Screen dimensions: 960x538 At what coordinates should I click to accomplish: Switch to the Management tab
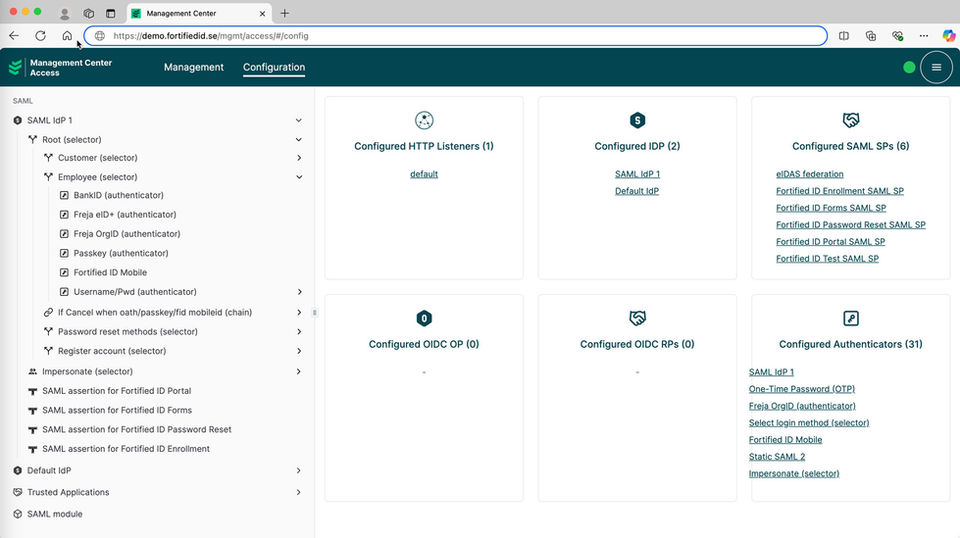pyautogui.click(x=193, y=67)
